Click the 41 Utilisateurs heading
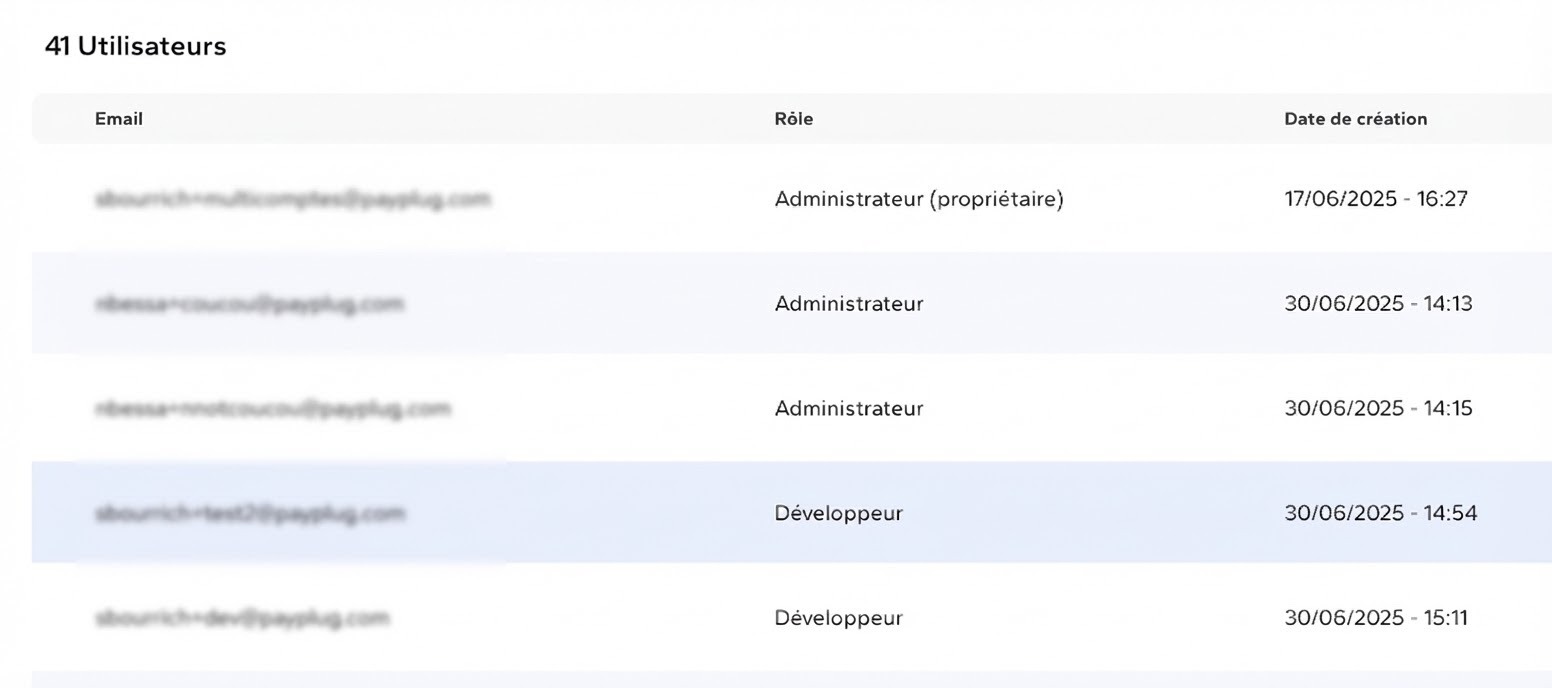 point(135,47)
